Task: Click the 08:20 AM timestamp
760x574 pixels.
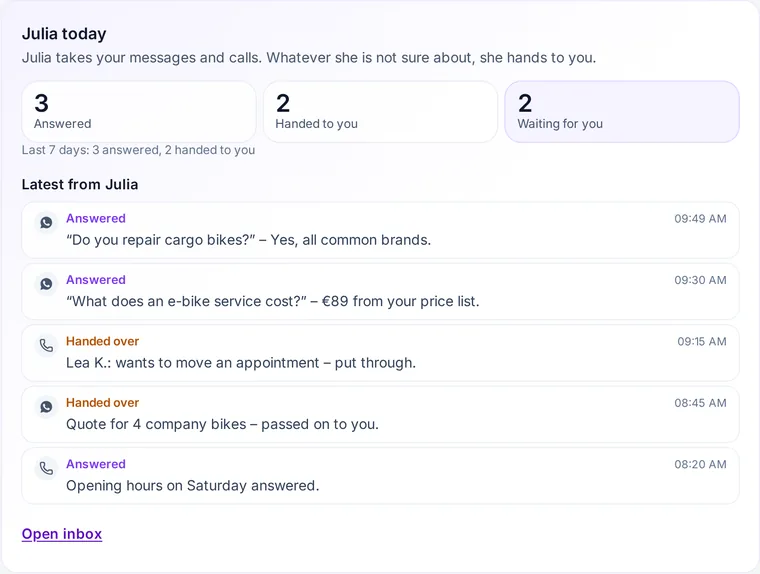Action: [700, 464]
